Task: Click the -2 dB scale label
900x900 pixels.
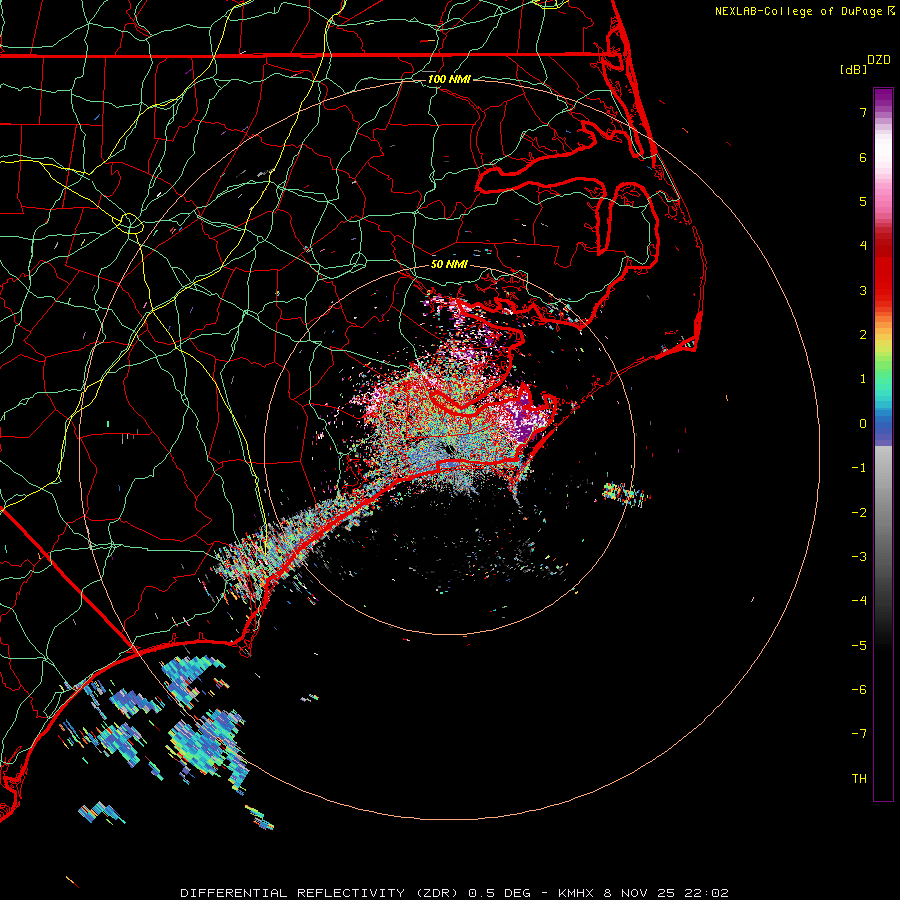Action: point(859,513)
